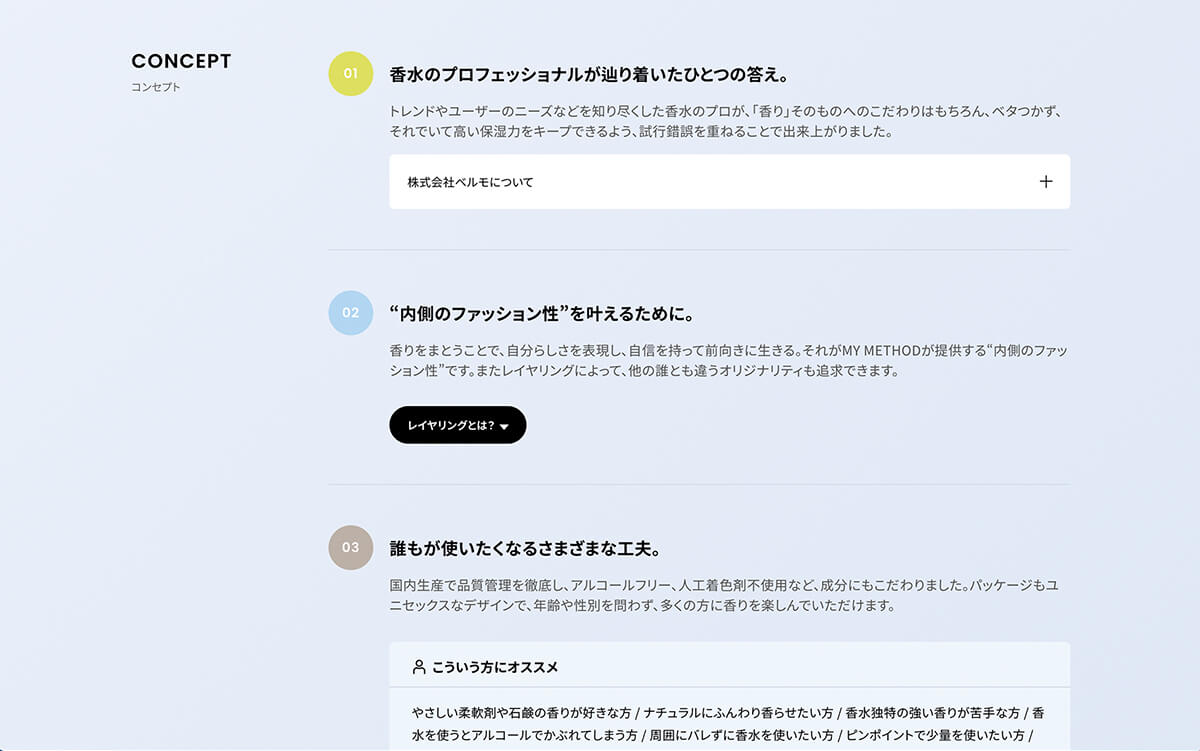Click the CONCEPT section heading
This screenshot has width=1200, height=751.
click(x=181, y=61)
